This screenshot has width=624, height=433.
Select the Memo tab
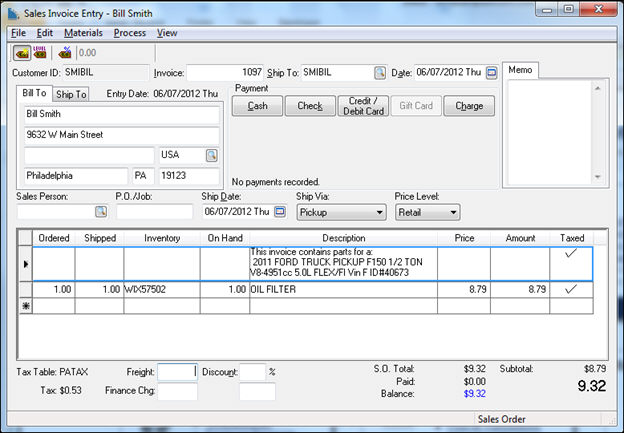tap(520, 70)
